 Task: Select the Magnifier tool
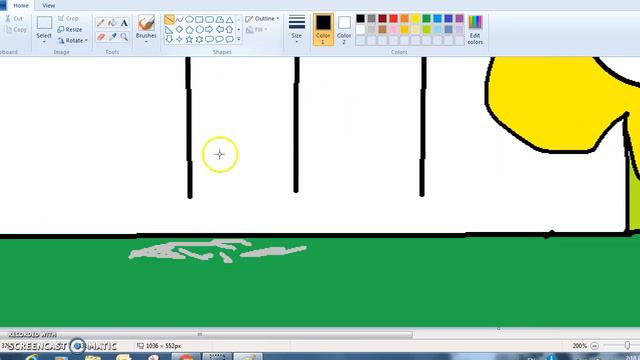tap(124, 37)
